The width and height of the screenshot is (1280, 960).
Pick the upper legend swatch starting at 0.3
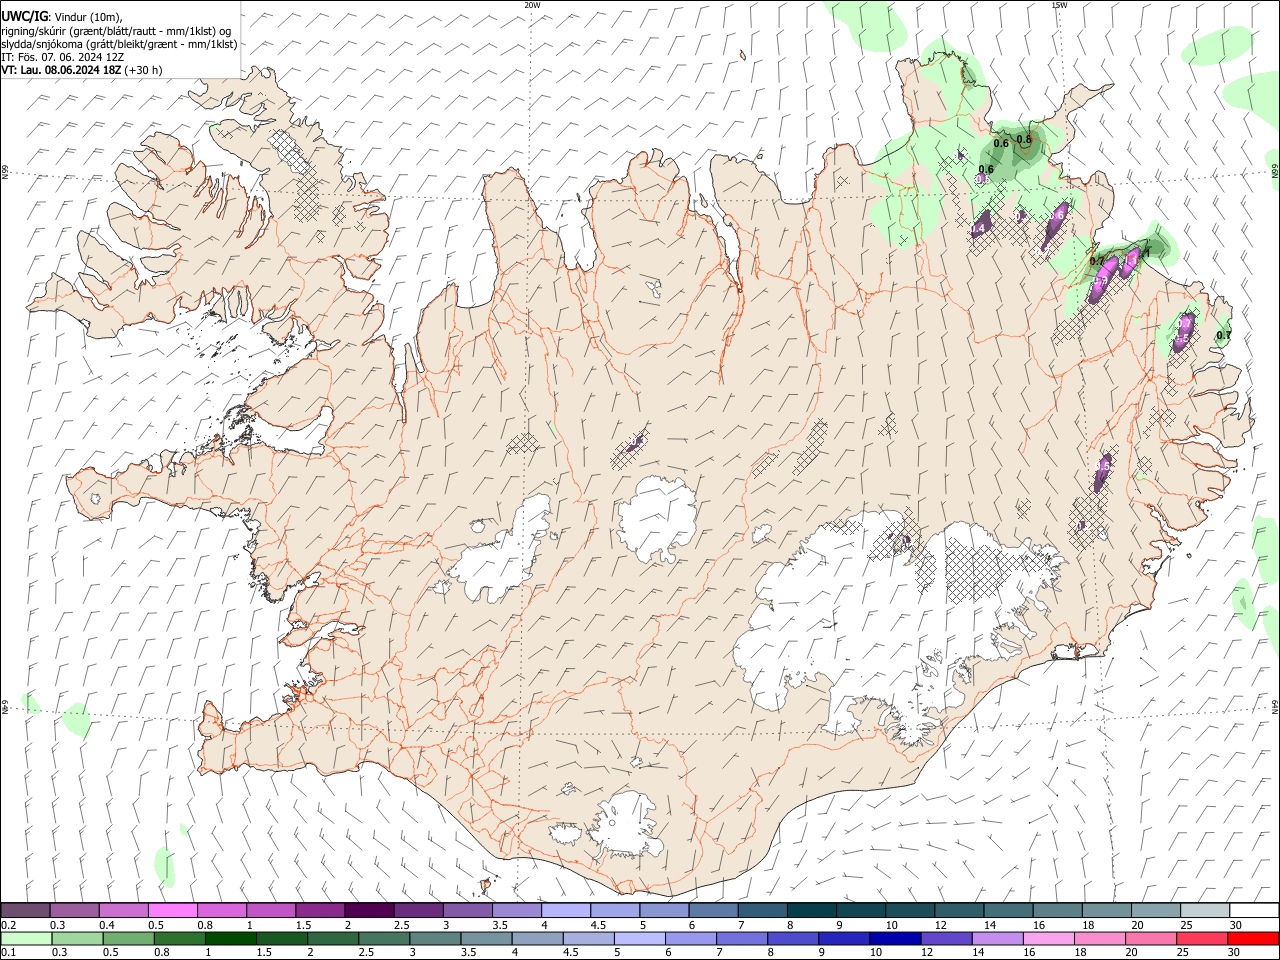click(74, 911)
